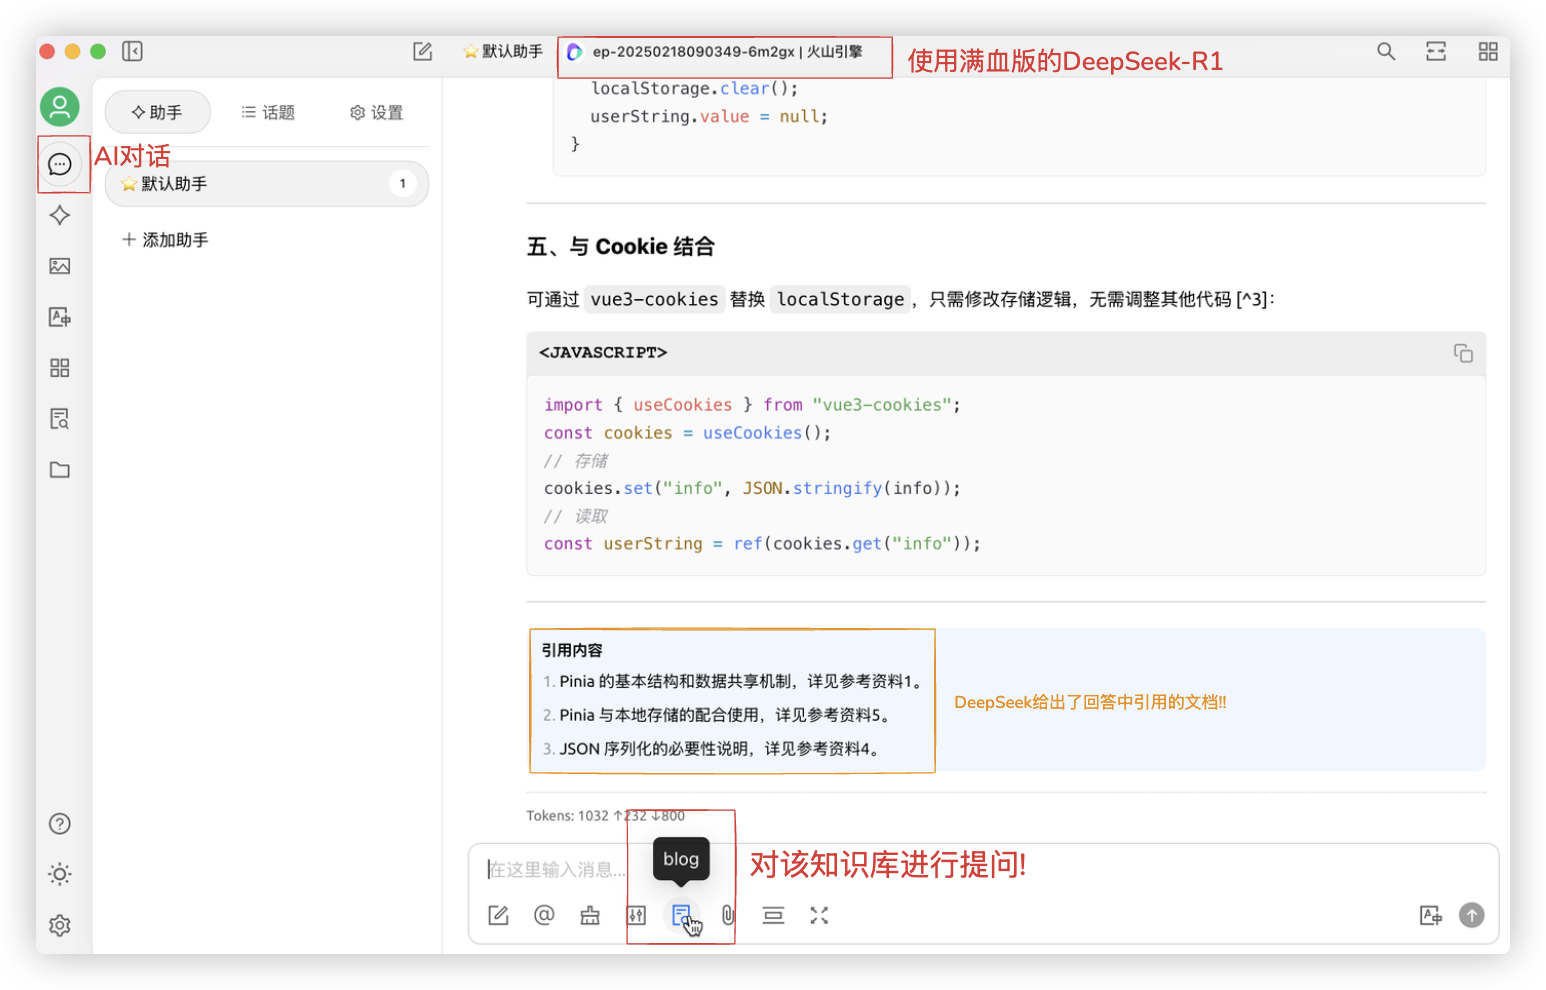Open the mini apps grid in sidebar
1546x990 pixels.
[59, 368]
